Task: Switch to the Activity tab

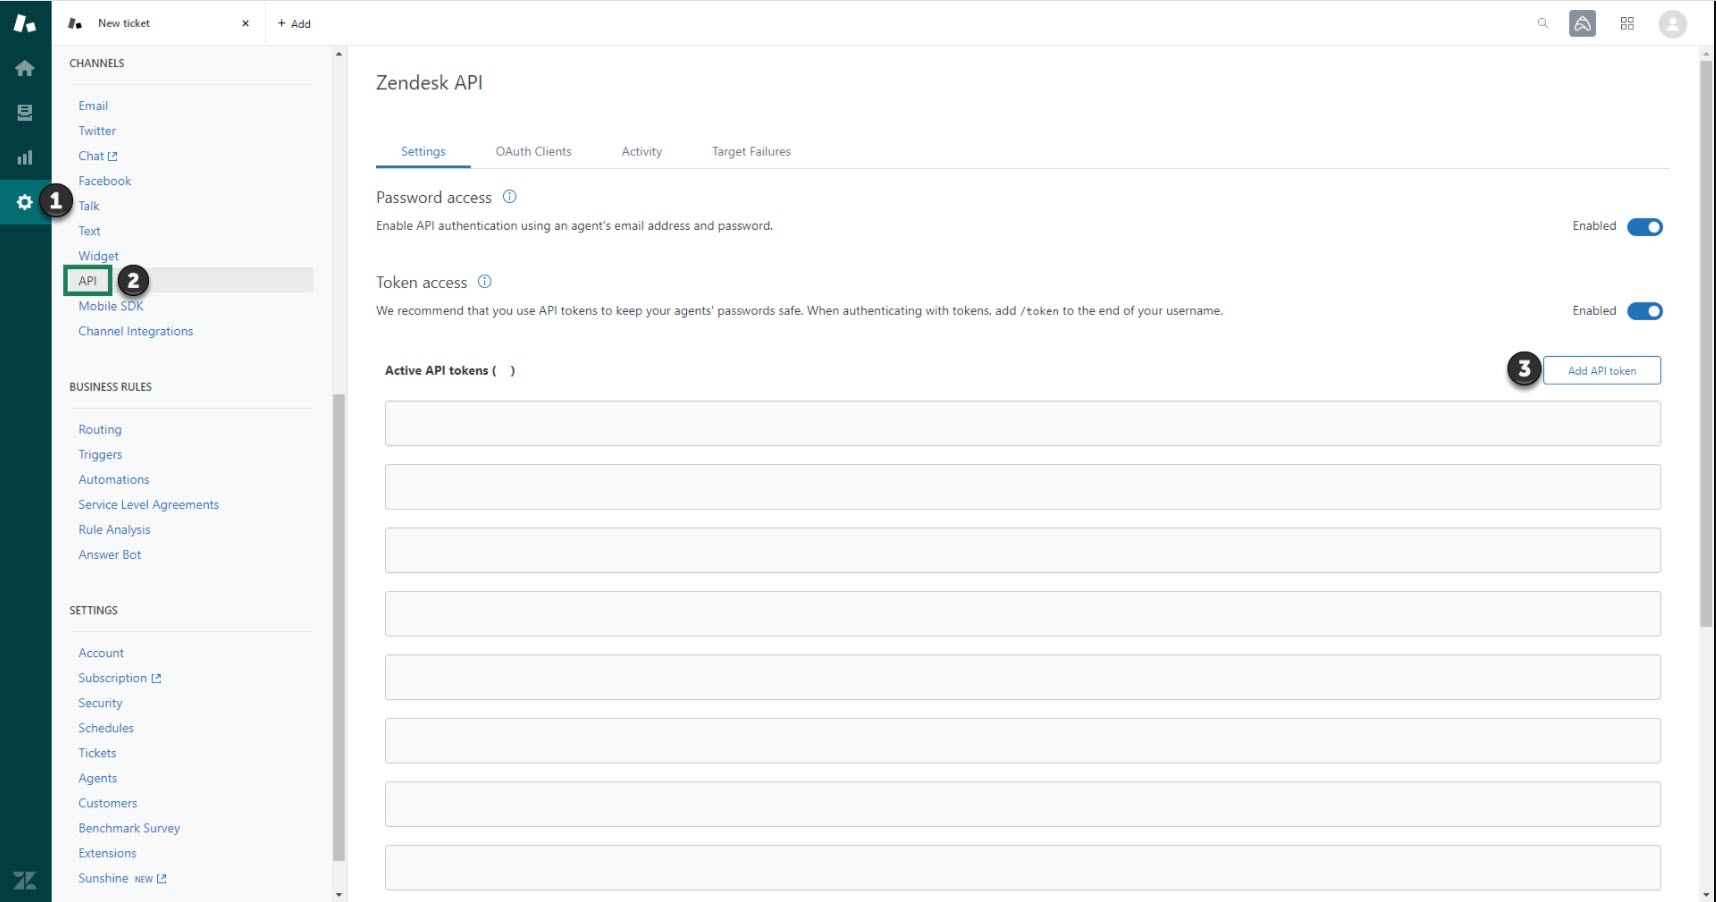Action: 642,152
